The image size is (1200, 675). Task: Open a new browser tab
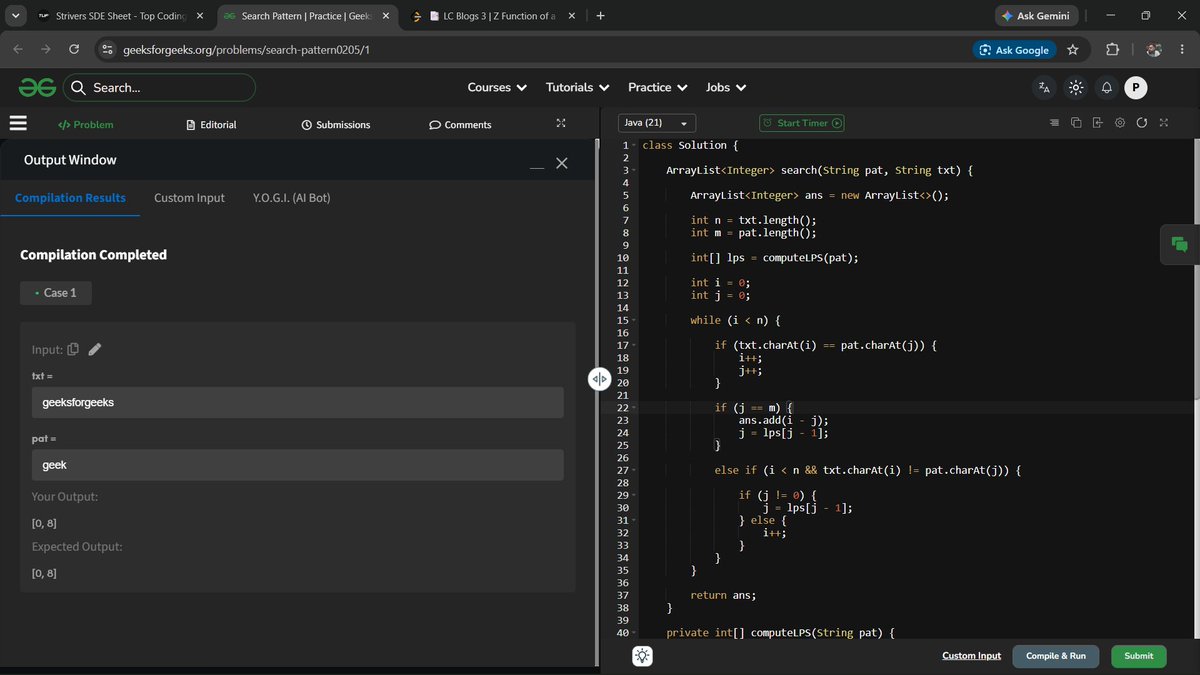tap(600, 16)
